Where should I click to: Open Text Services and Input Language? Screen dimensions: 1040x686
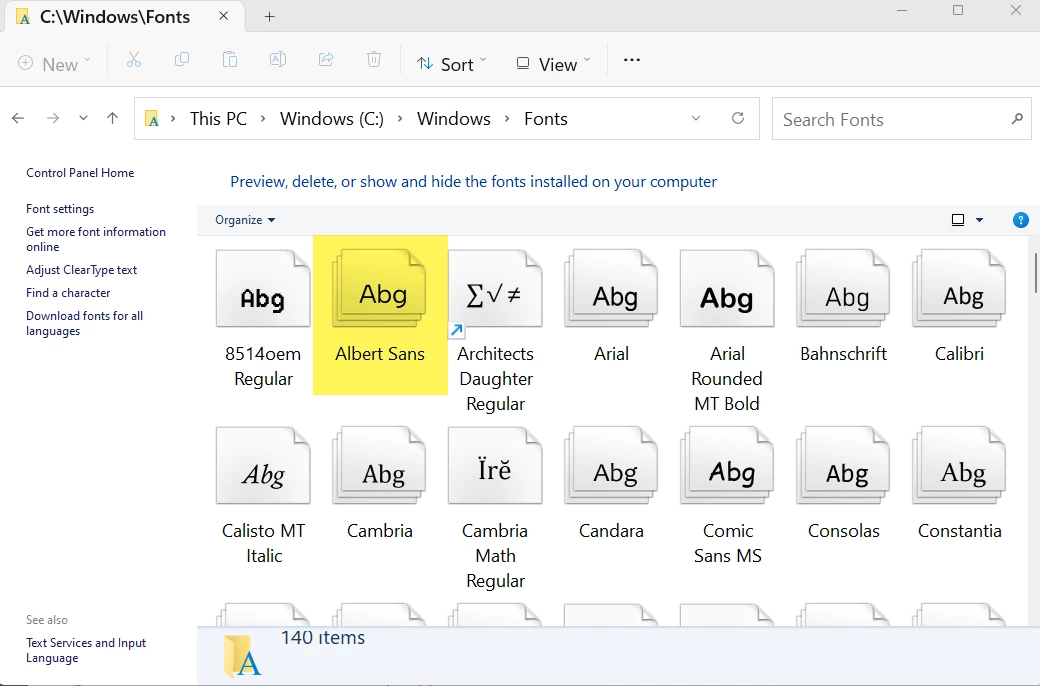coord(86,650)
